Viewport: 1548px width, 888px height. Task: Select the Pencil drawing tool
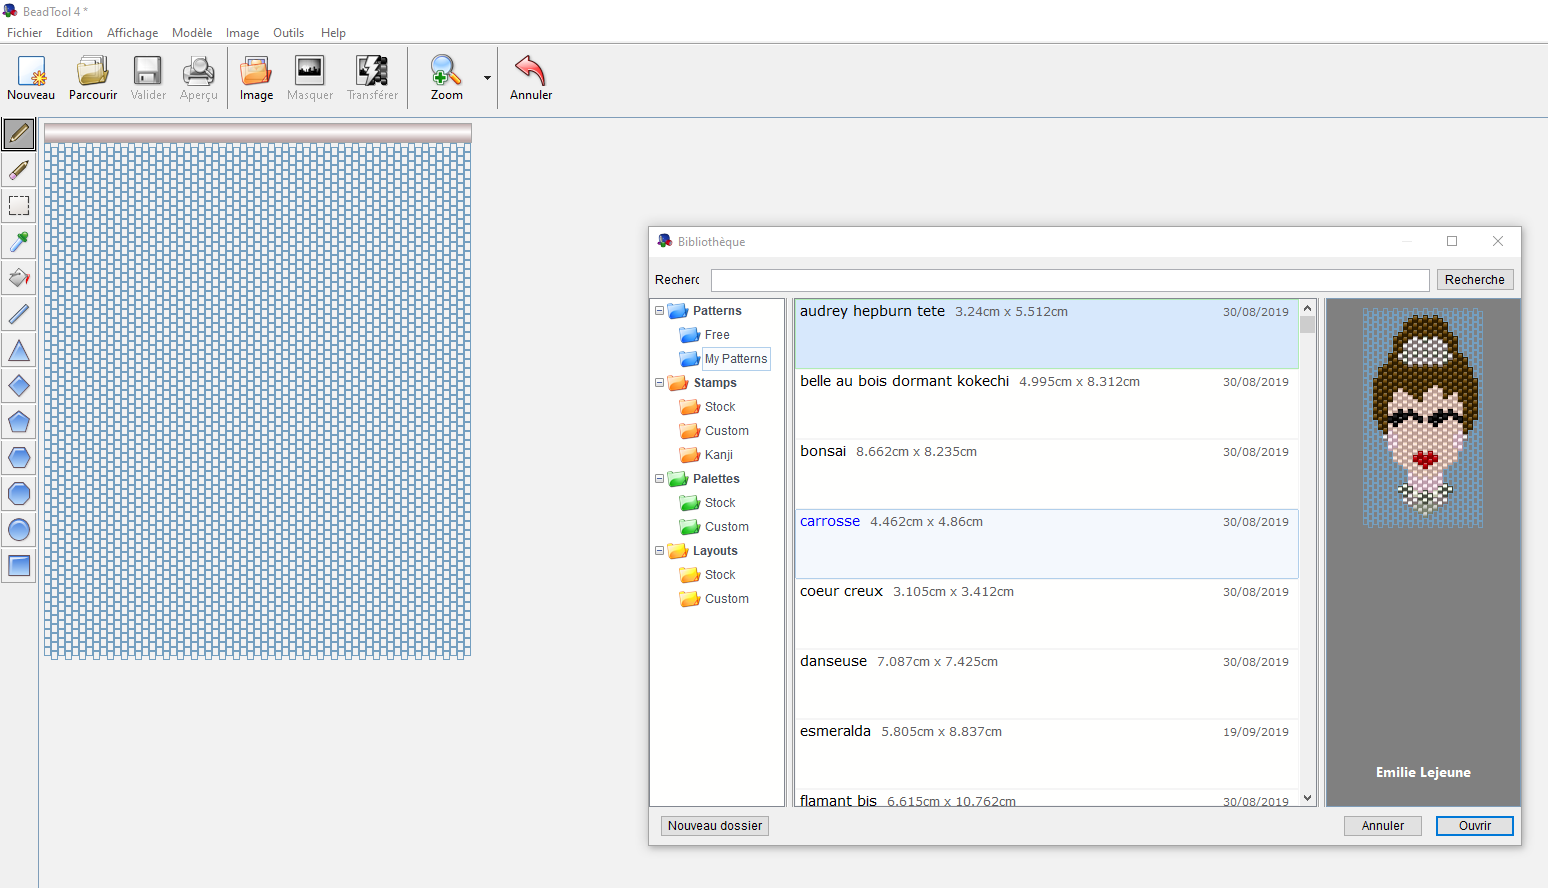(x=19, y=134)
